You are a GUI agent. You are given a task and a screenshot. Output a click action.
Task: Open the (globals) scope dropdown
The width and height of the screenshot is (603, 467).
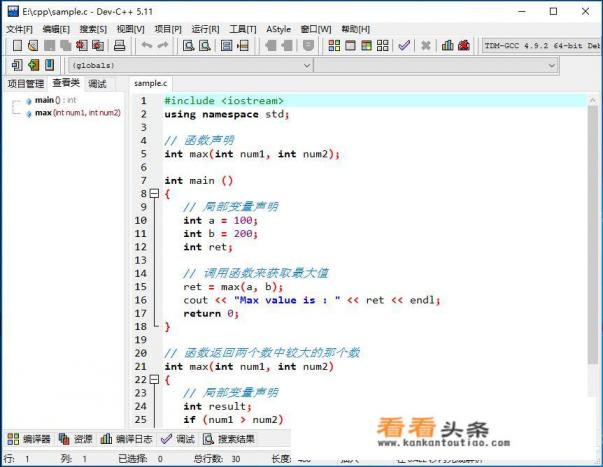pos(190,65)
